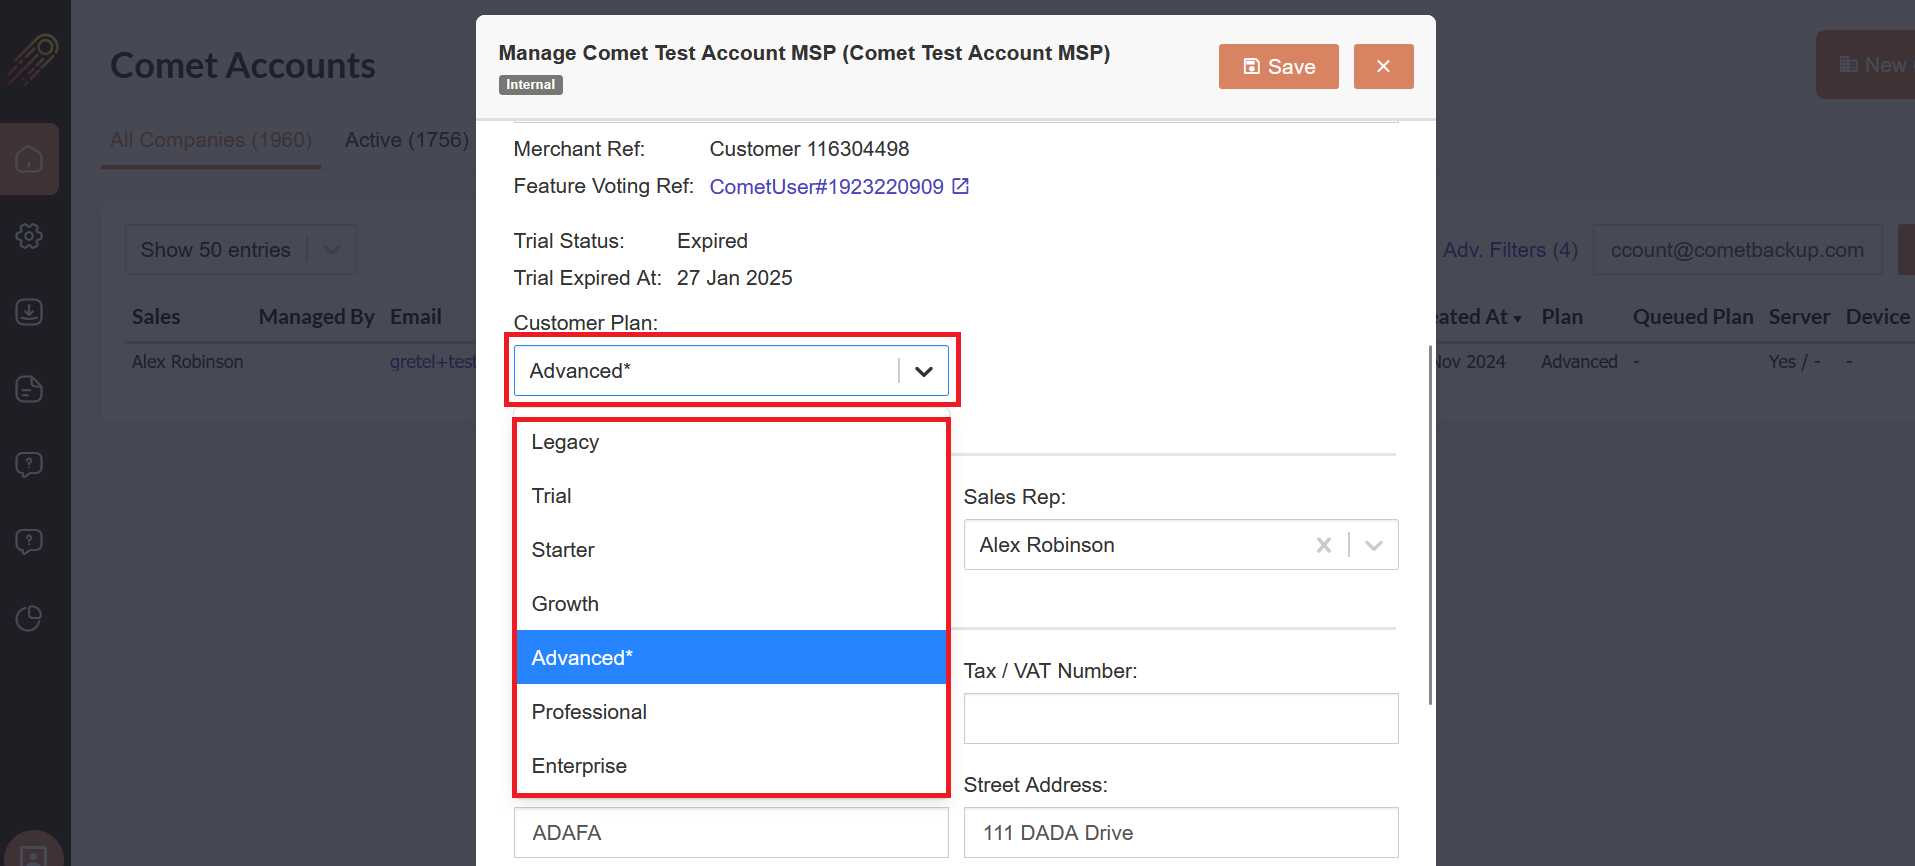Sort the table by Queued Plan column
This screenshot has height=866, width=1915.
coord(1693,317)
